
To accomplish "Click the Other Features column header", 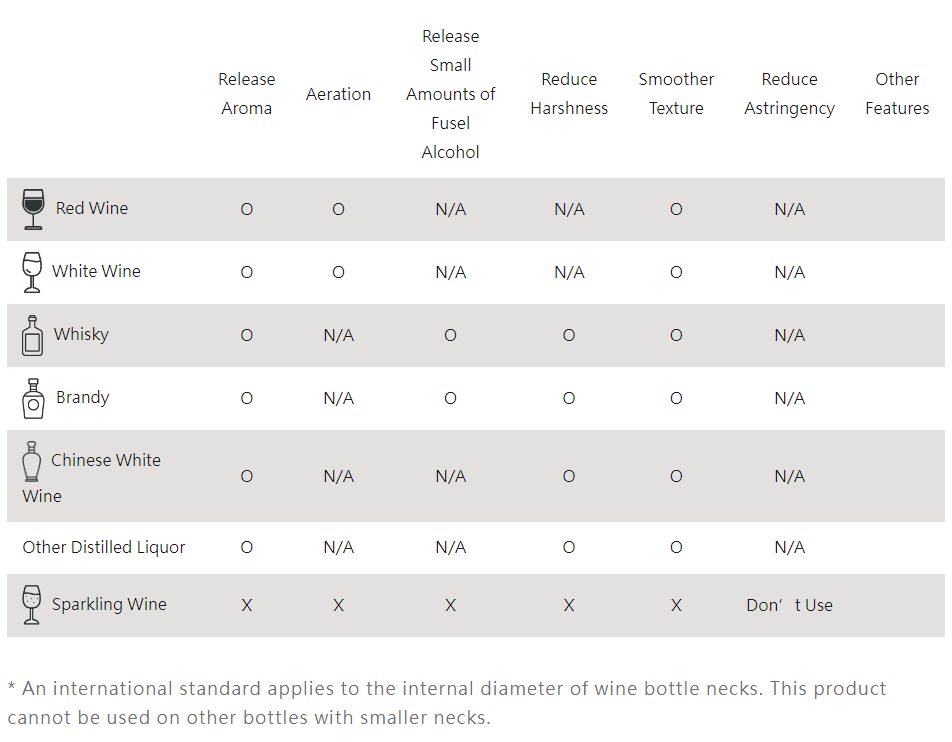I will pyautogui.click(x=897, y=94).
